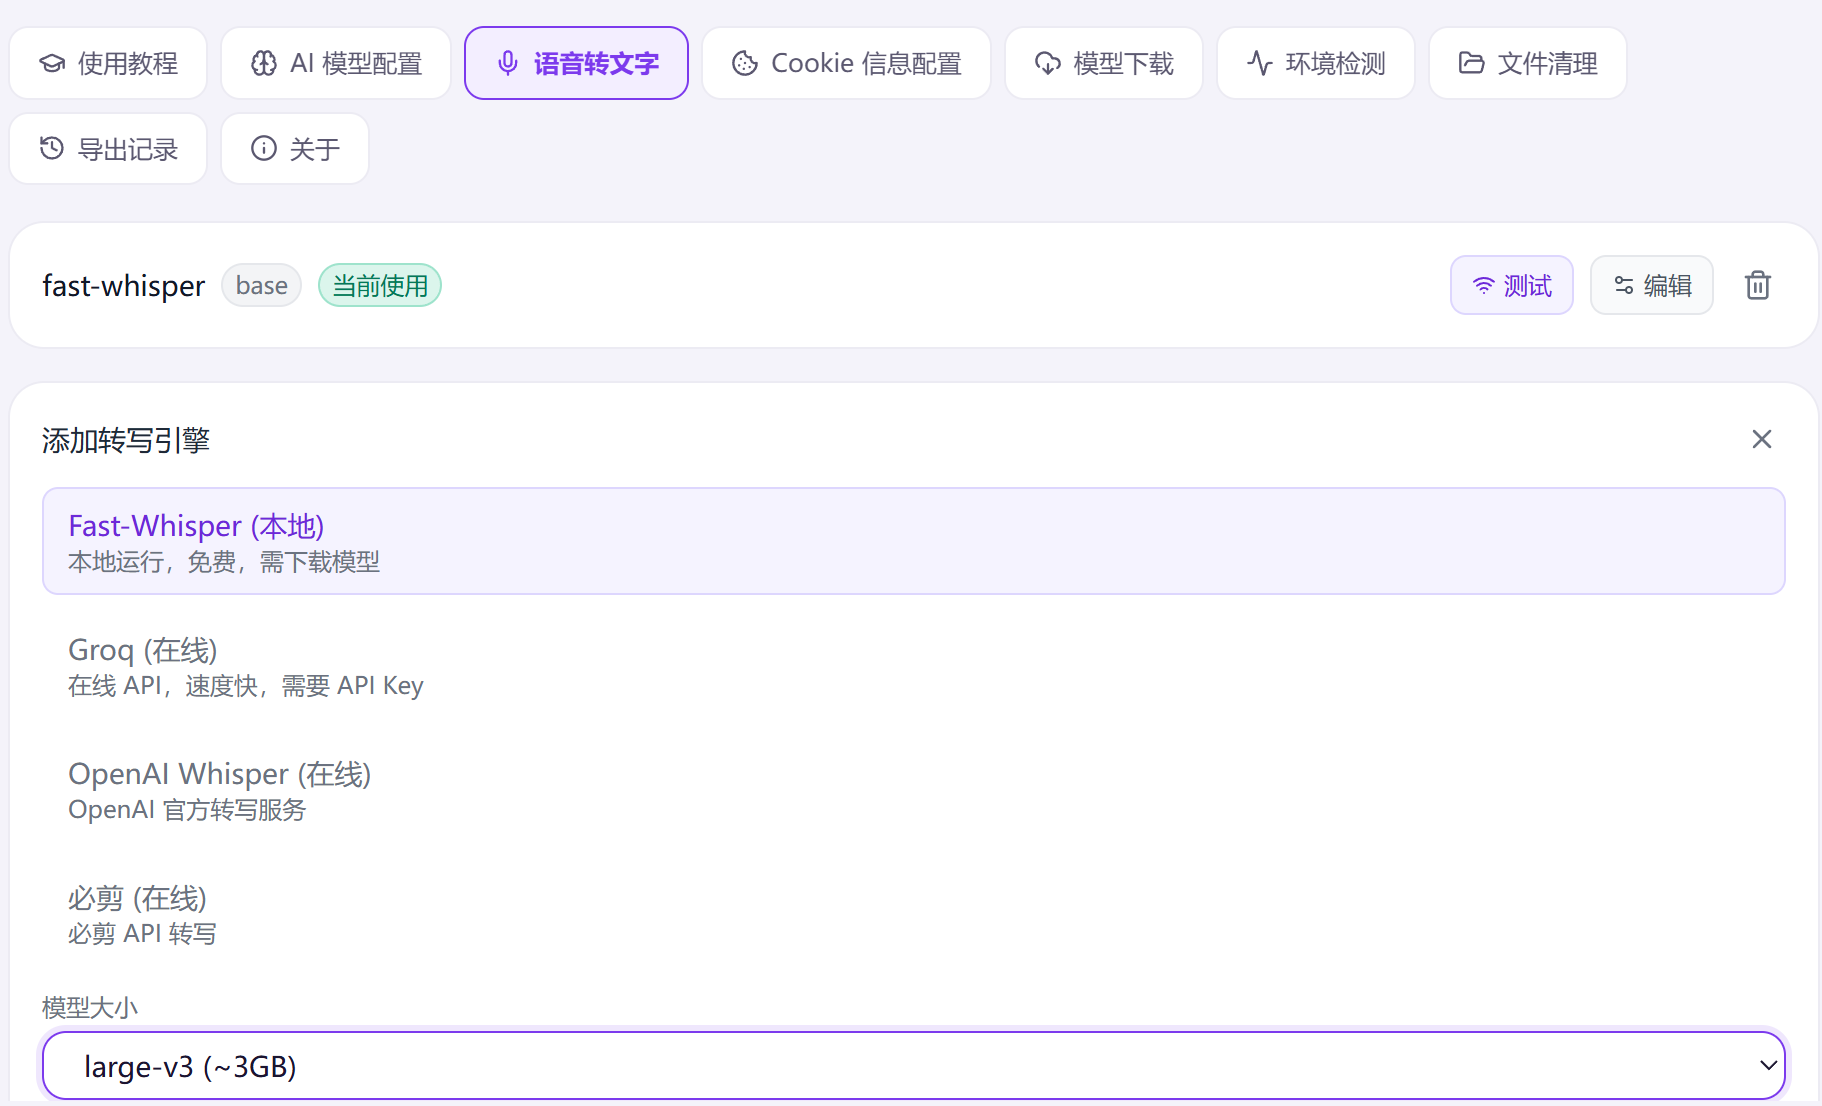The width and height of the screenshot is (1822, 1106).
Task: Click the 编辑 button for fast-whisper
Action: click(x=1652, y=285)
